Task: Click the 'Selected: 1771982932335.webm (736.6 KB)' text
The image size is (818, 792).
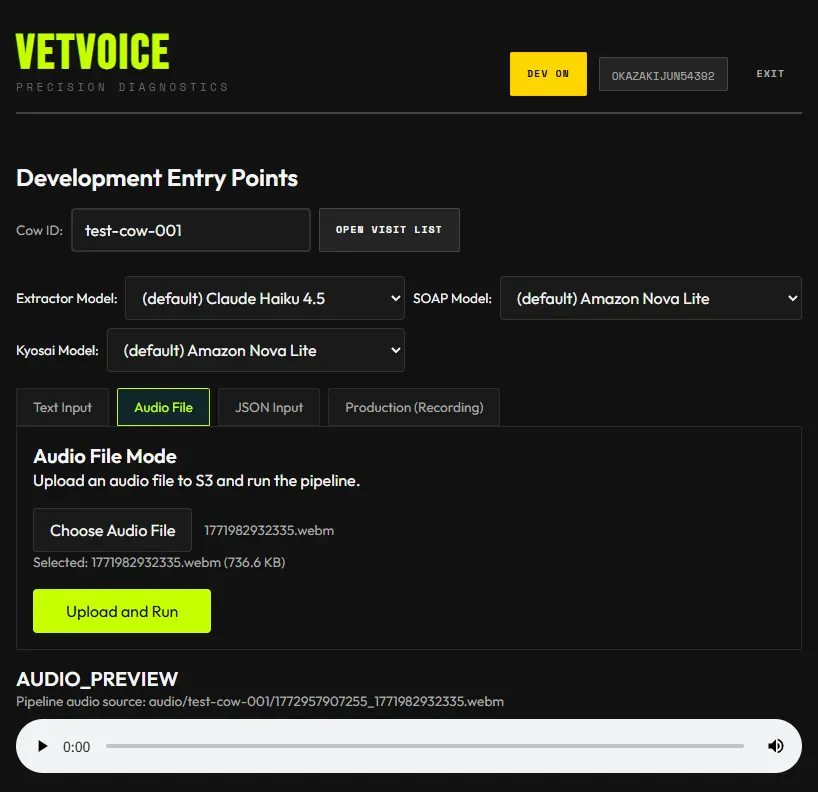Action: pos(159,562)
